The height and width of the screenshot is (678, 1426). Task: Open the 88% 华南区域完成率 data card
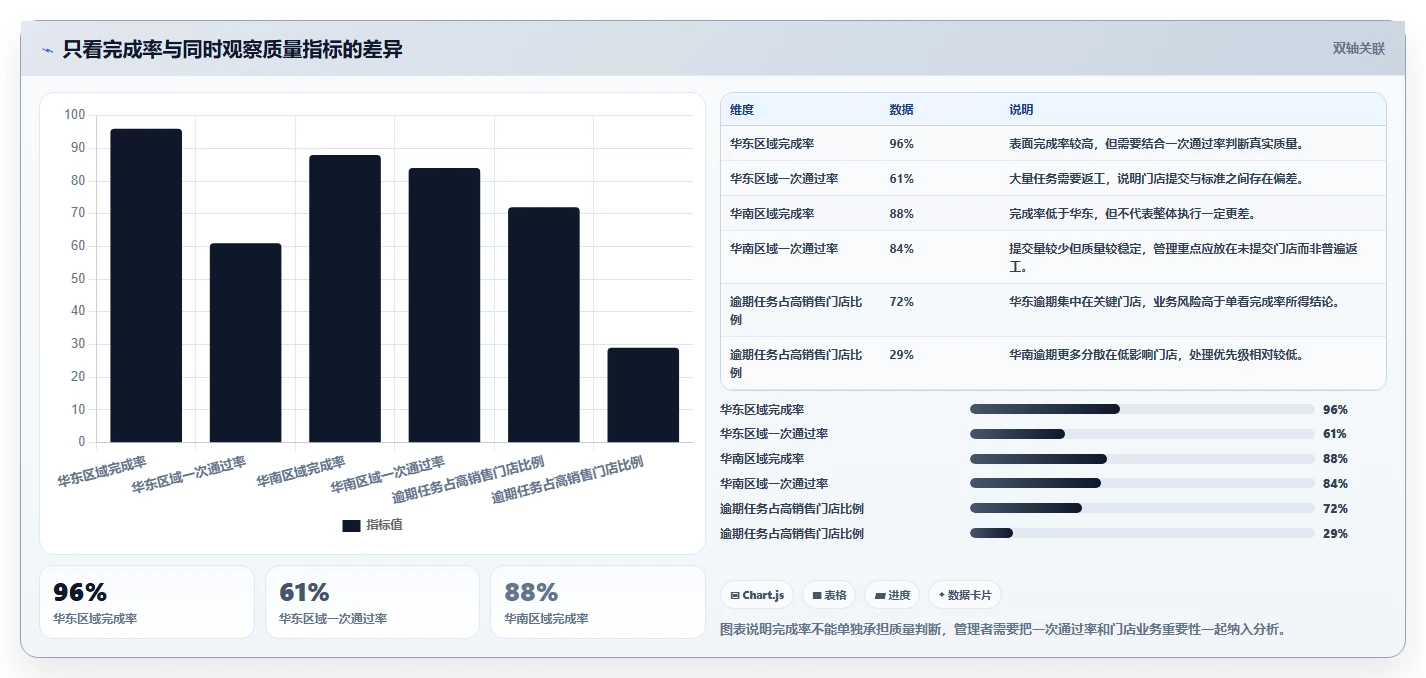coord(598,602)
